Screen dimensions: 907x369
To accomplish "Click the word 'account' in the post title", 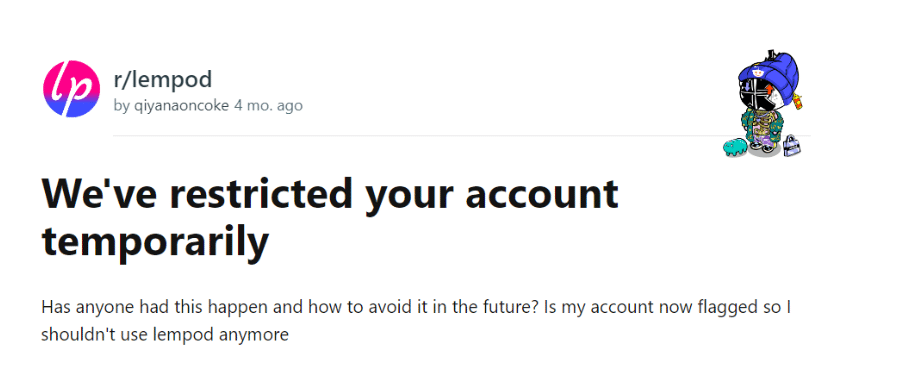I will 542,195.
